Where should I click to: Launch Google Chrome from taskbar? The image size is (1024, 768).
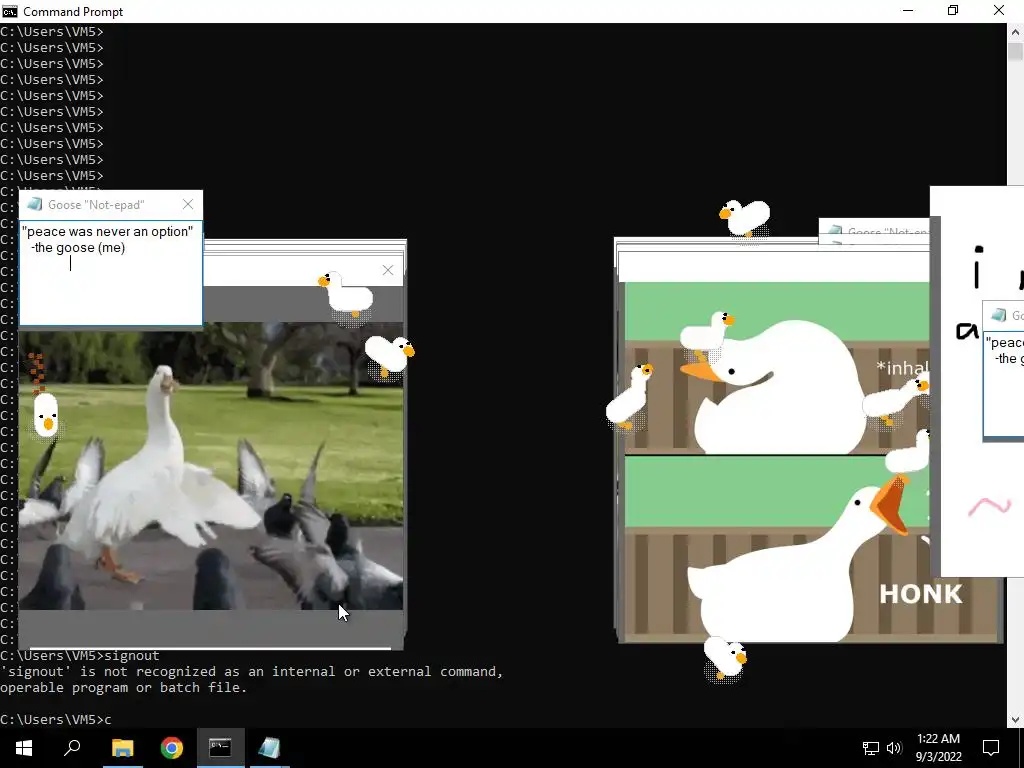(172, 748)
